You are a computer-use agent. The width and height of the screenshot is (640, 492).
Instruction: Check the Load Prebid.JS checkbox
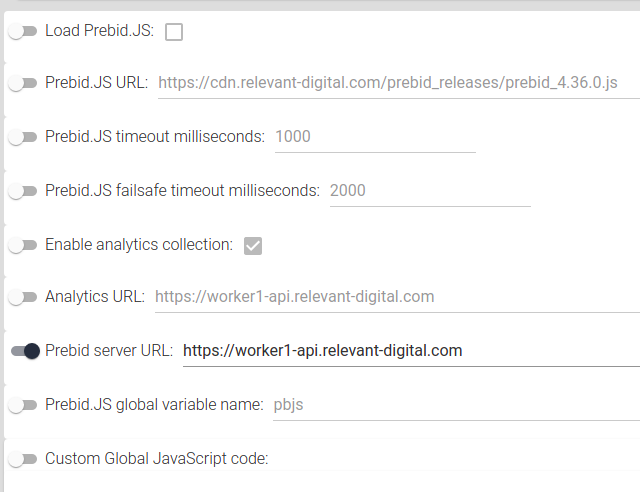click(x=174, y=32)
